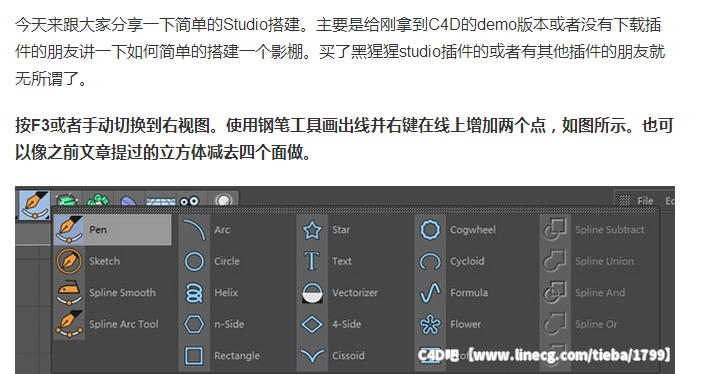Add a Star spline icon
The height and width of the screenshot is (374, 704).
(x=312, y=229)
